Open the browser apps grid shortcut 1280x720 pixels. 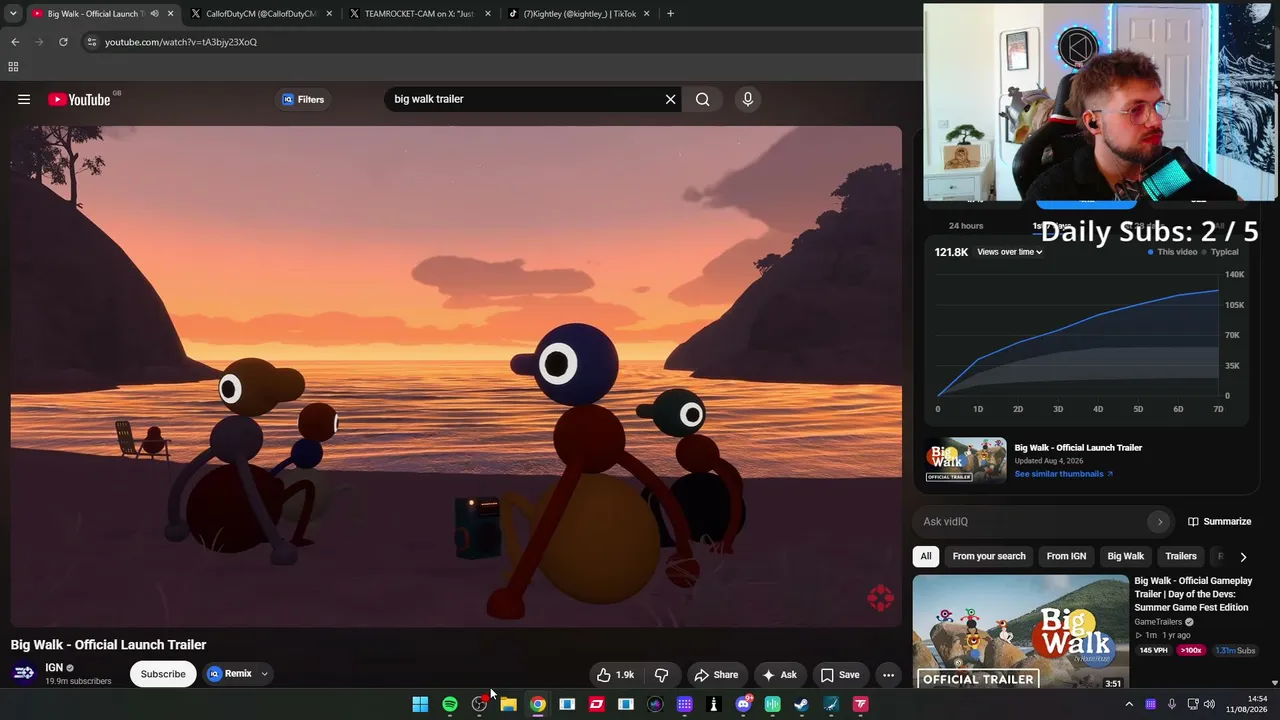click(13, 67)
